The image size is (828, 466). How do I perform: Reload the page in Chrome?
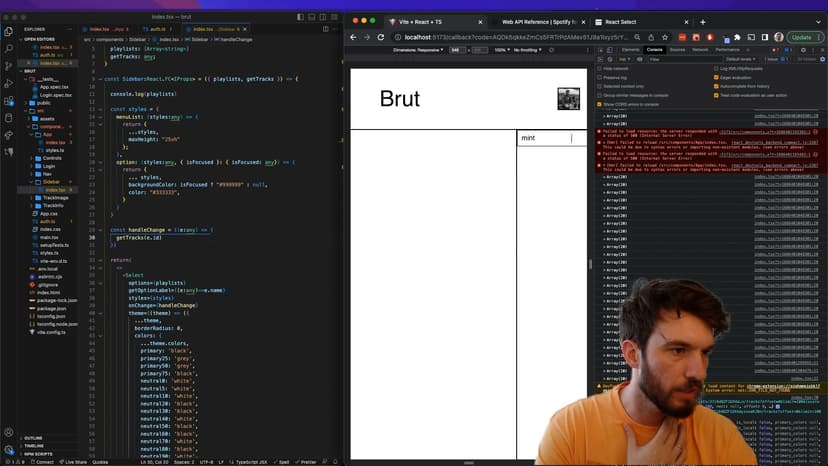(383, 37)
